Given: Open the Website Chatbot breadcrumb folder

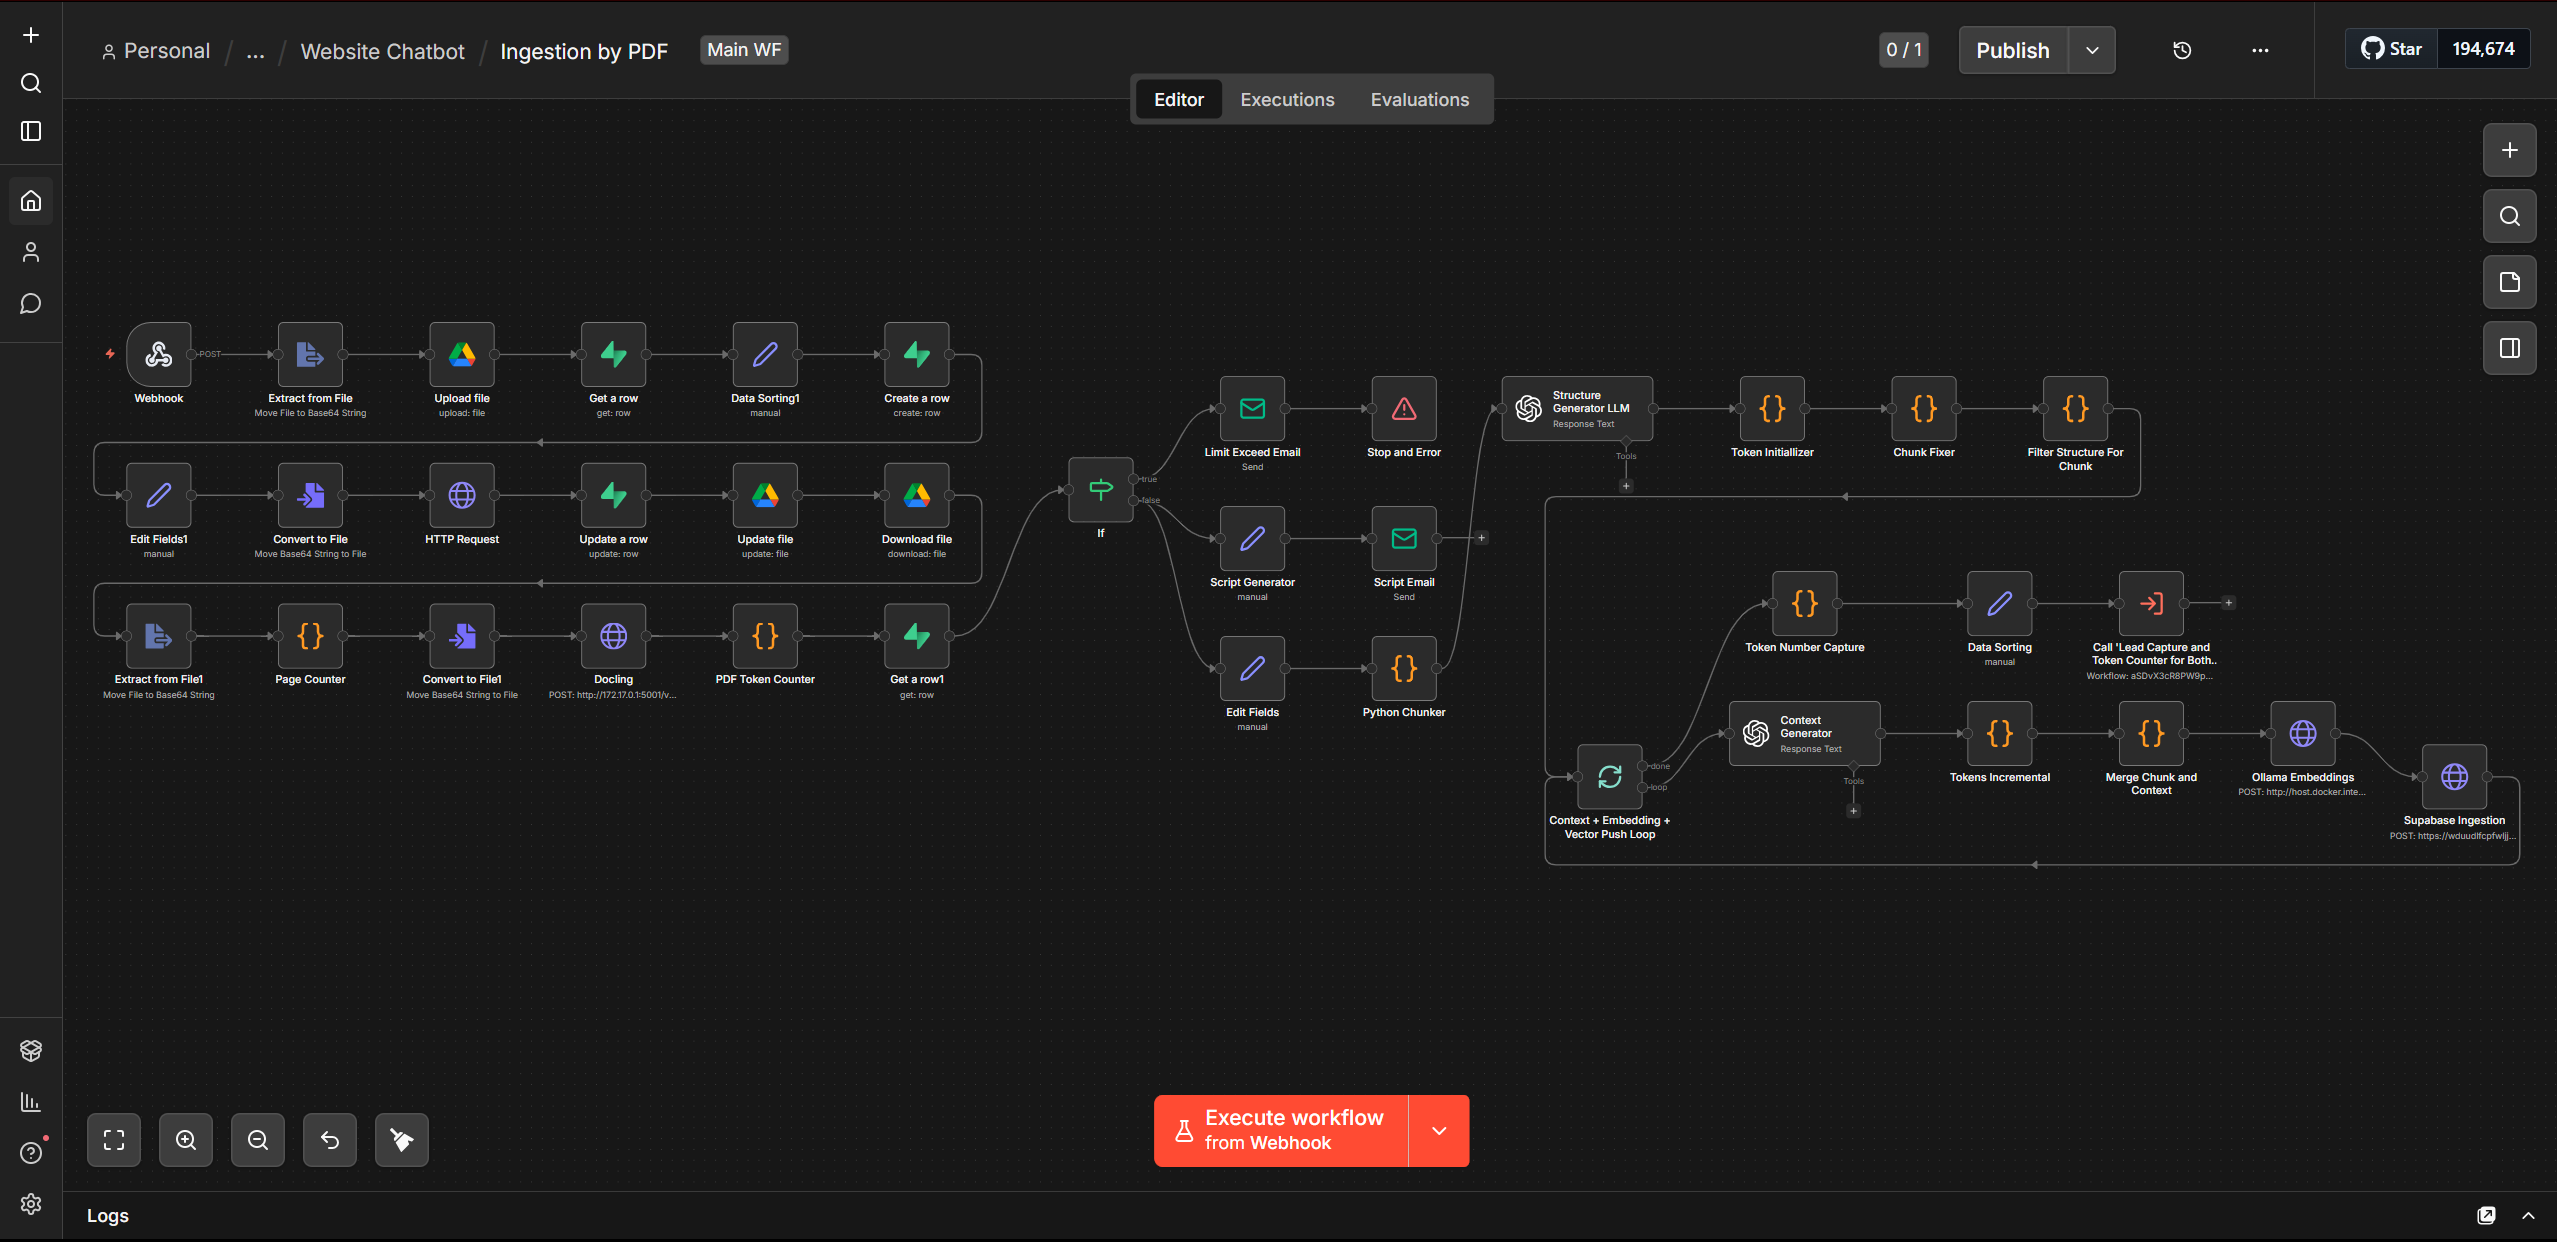Looking at the screenshot, I should coord(382,51).
